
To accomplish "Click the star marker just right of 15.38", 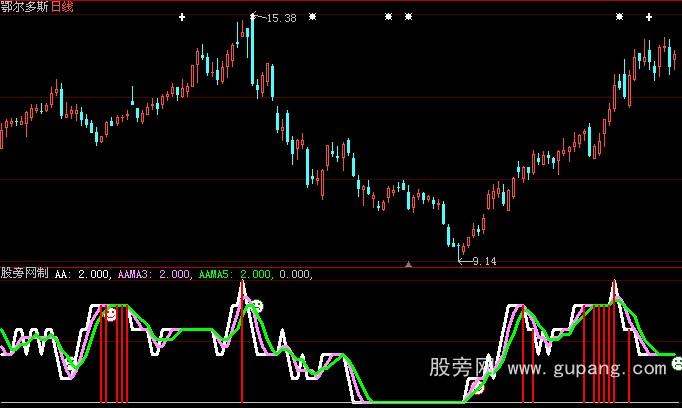I will (312, 17).
